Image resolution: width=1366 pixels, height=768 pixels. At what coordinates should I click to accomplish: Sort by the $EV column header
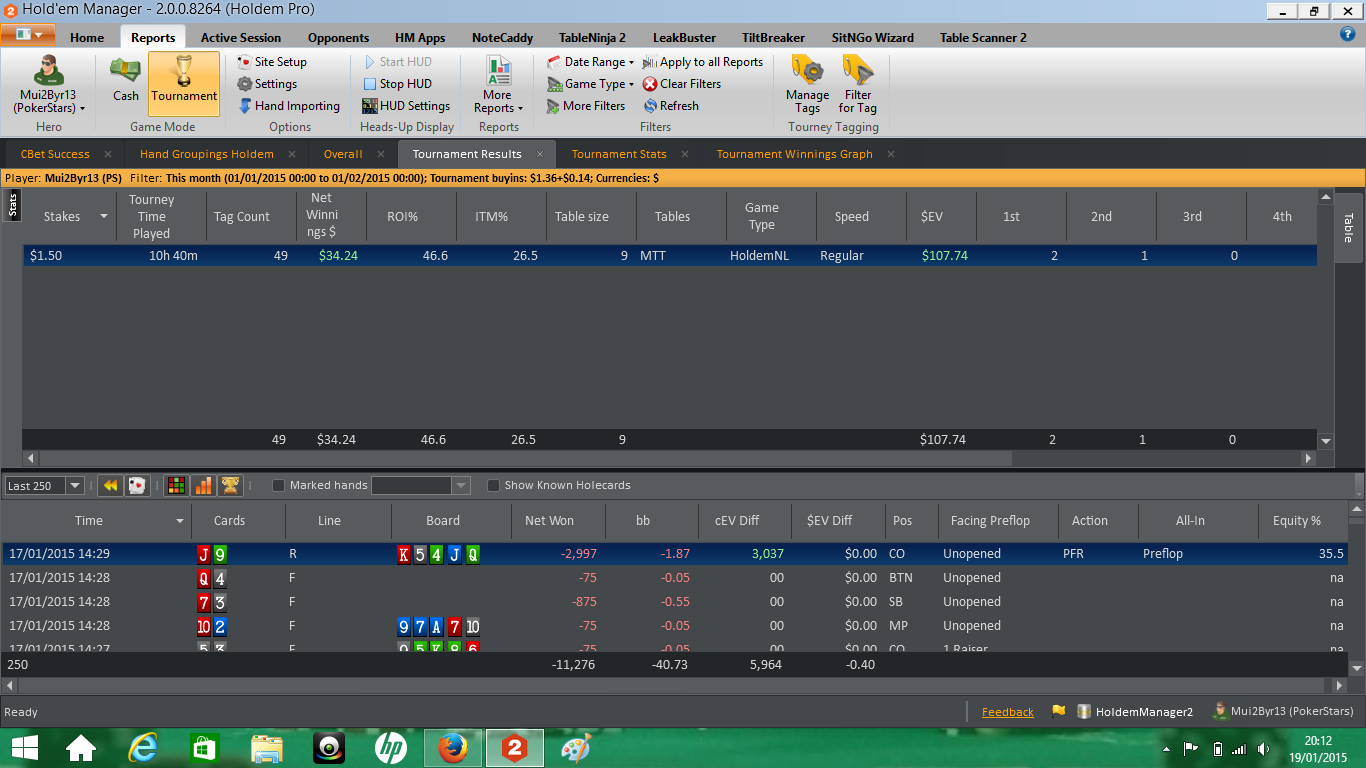(x=932, y=217)
